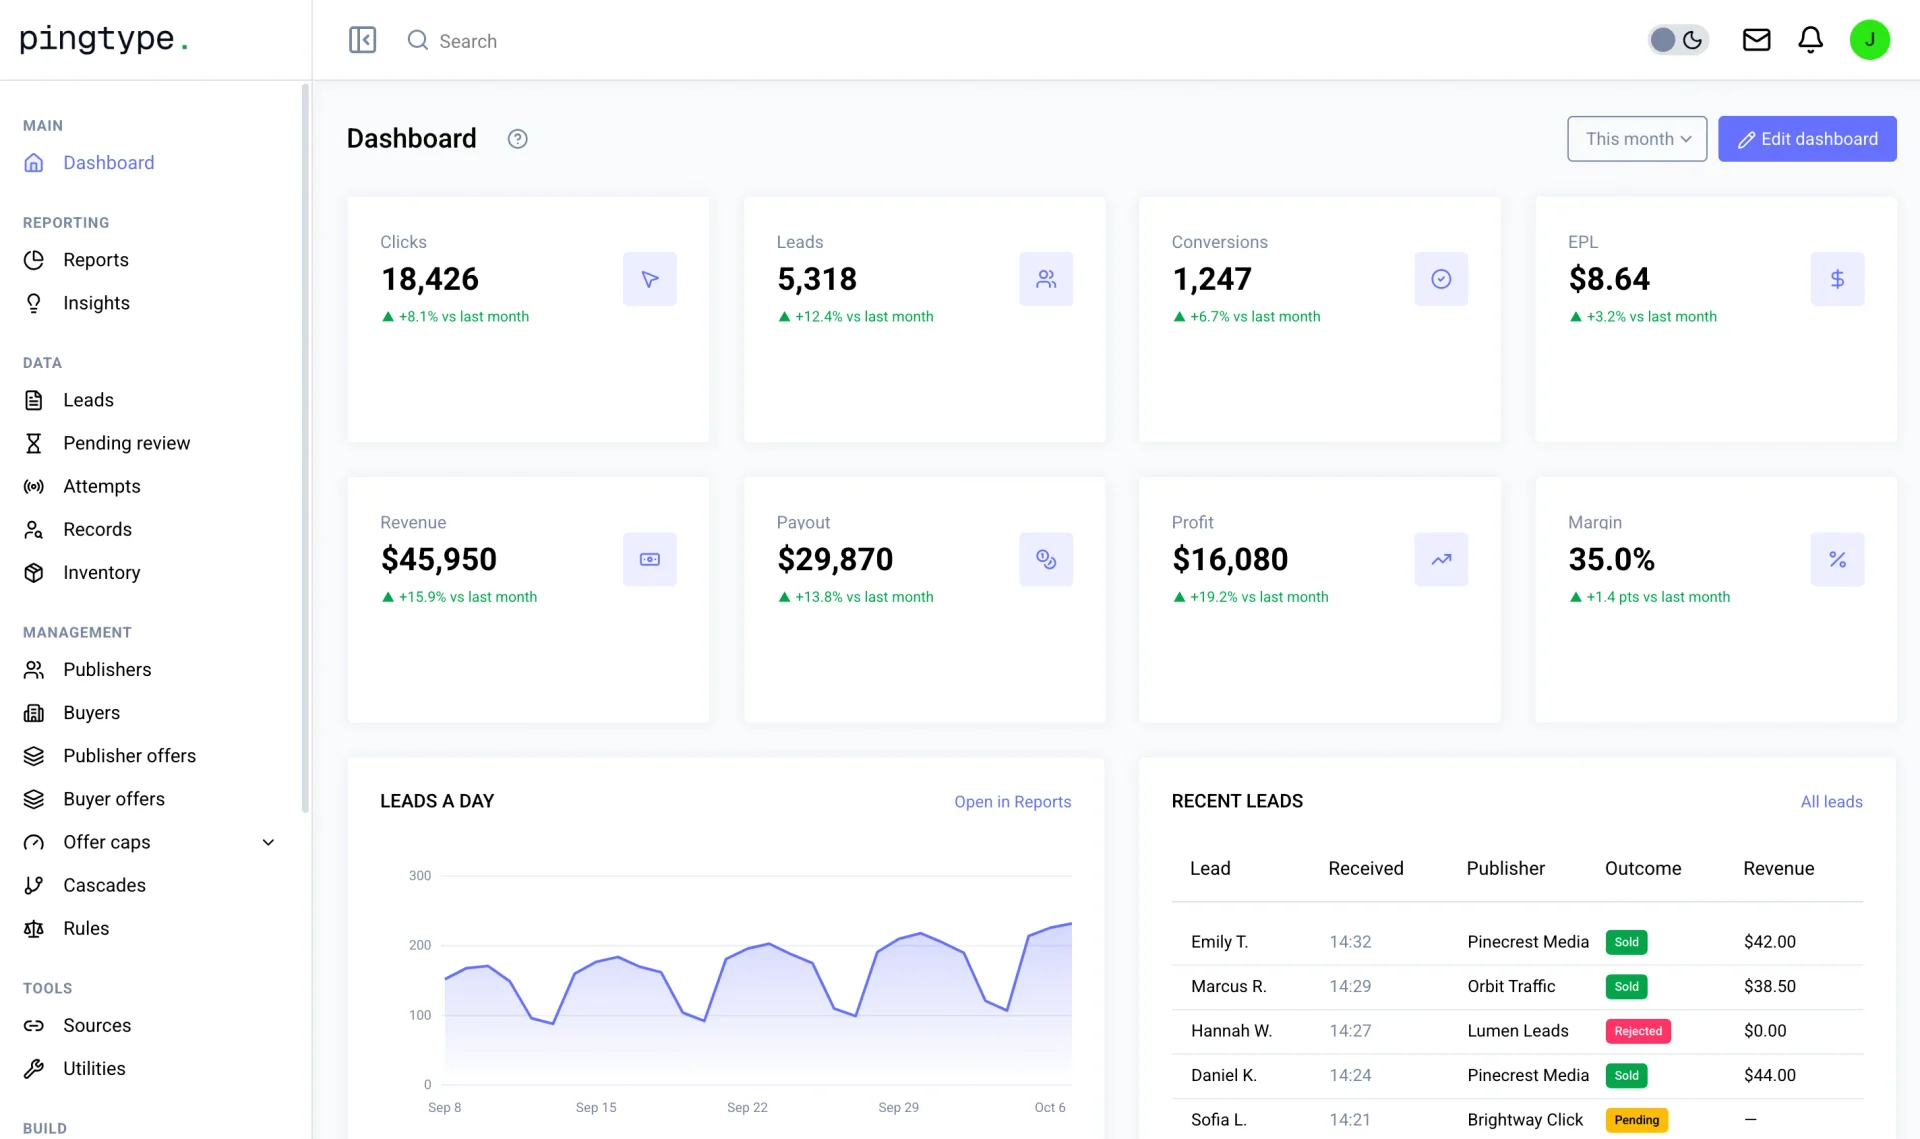This screenshot has width=1920, height=1139.
Task: Click the LEADS A DAY chart title
Action: (x=437, y=801)
